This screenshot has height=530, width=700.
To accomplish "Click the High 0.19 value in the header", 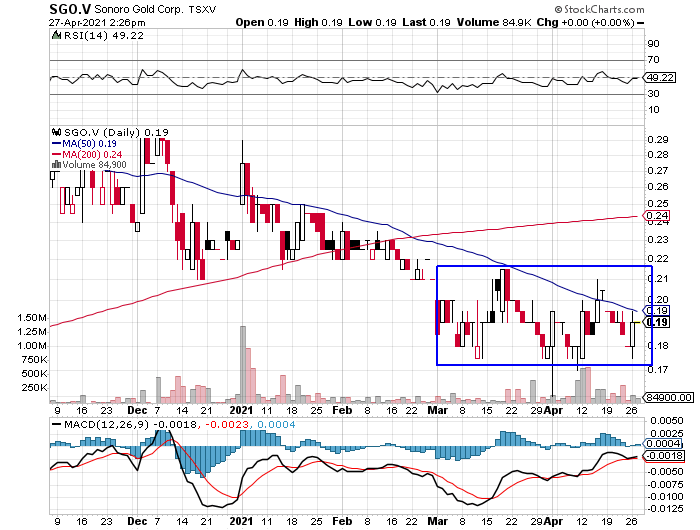I will click(318, 22).
